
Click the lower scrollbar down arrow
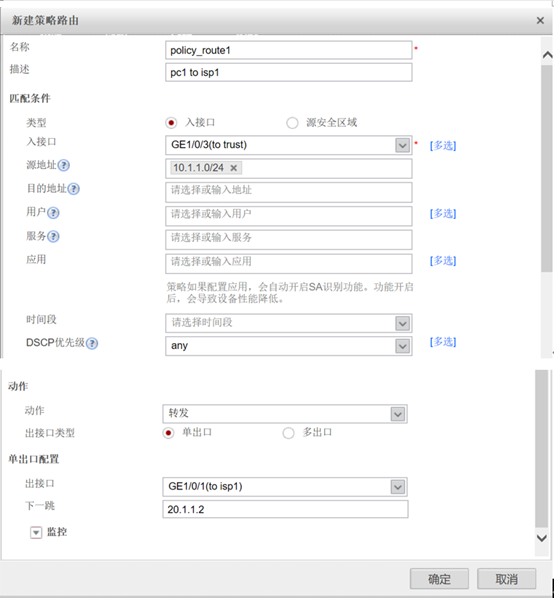[x=542, y=538]
